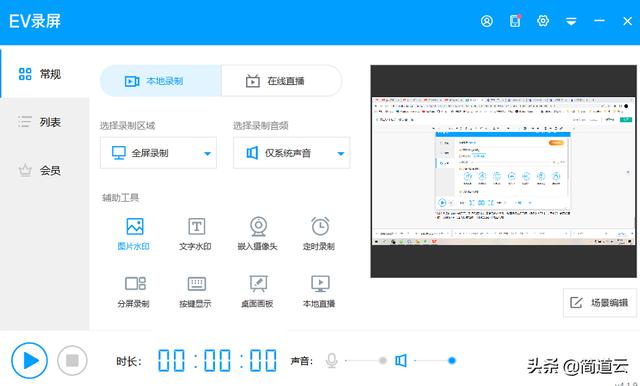Open the 场景编辑 scene editor button
Viewport: 640px width, 386px height.
[x=600, y=303]
